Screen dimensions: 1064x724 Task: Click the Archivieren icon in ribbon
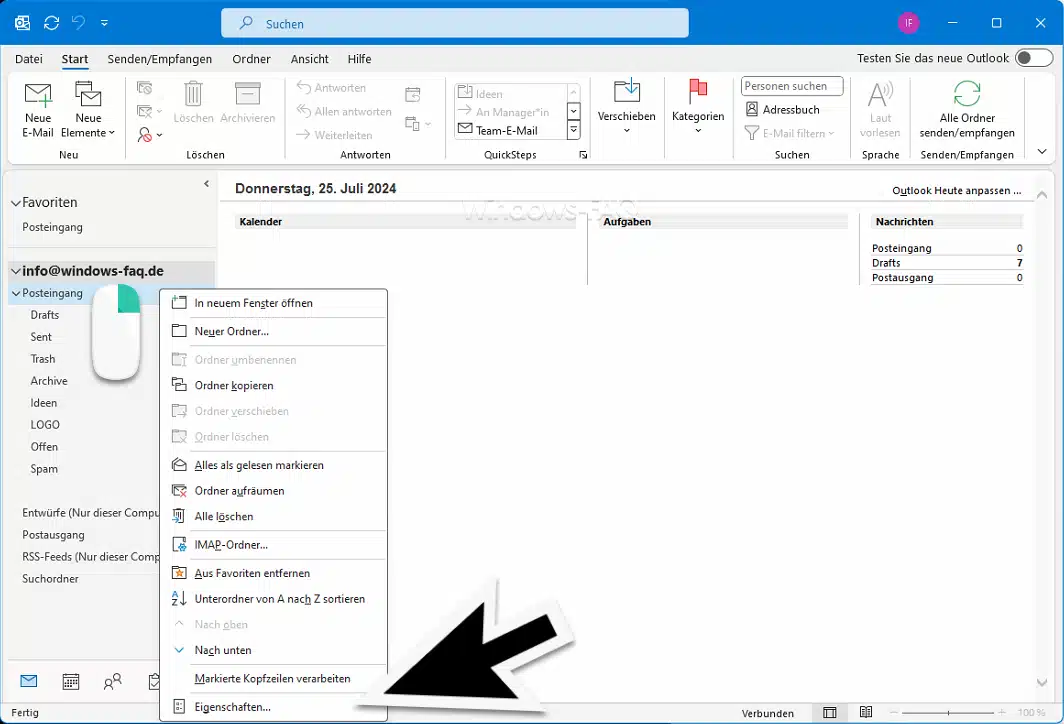click(248, 102)
